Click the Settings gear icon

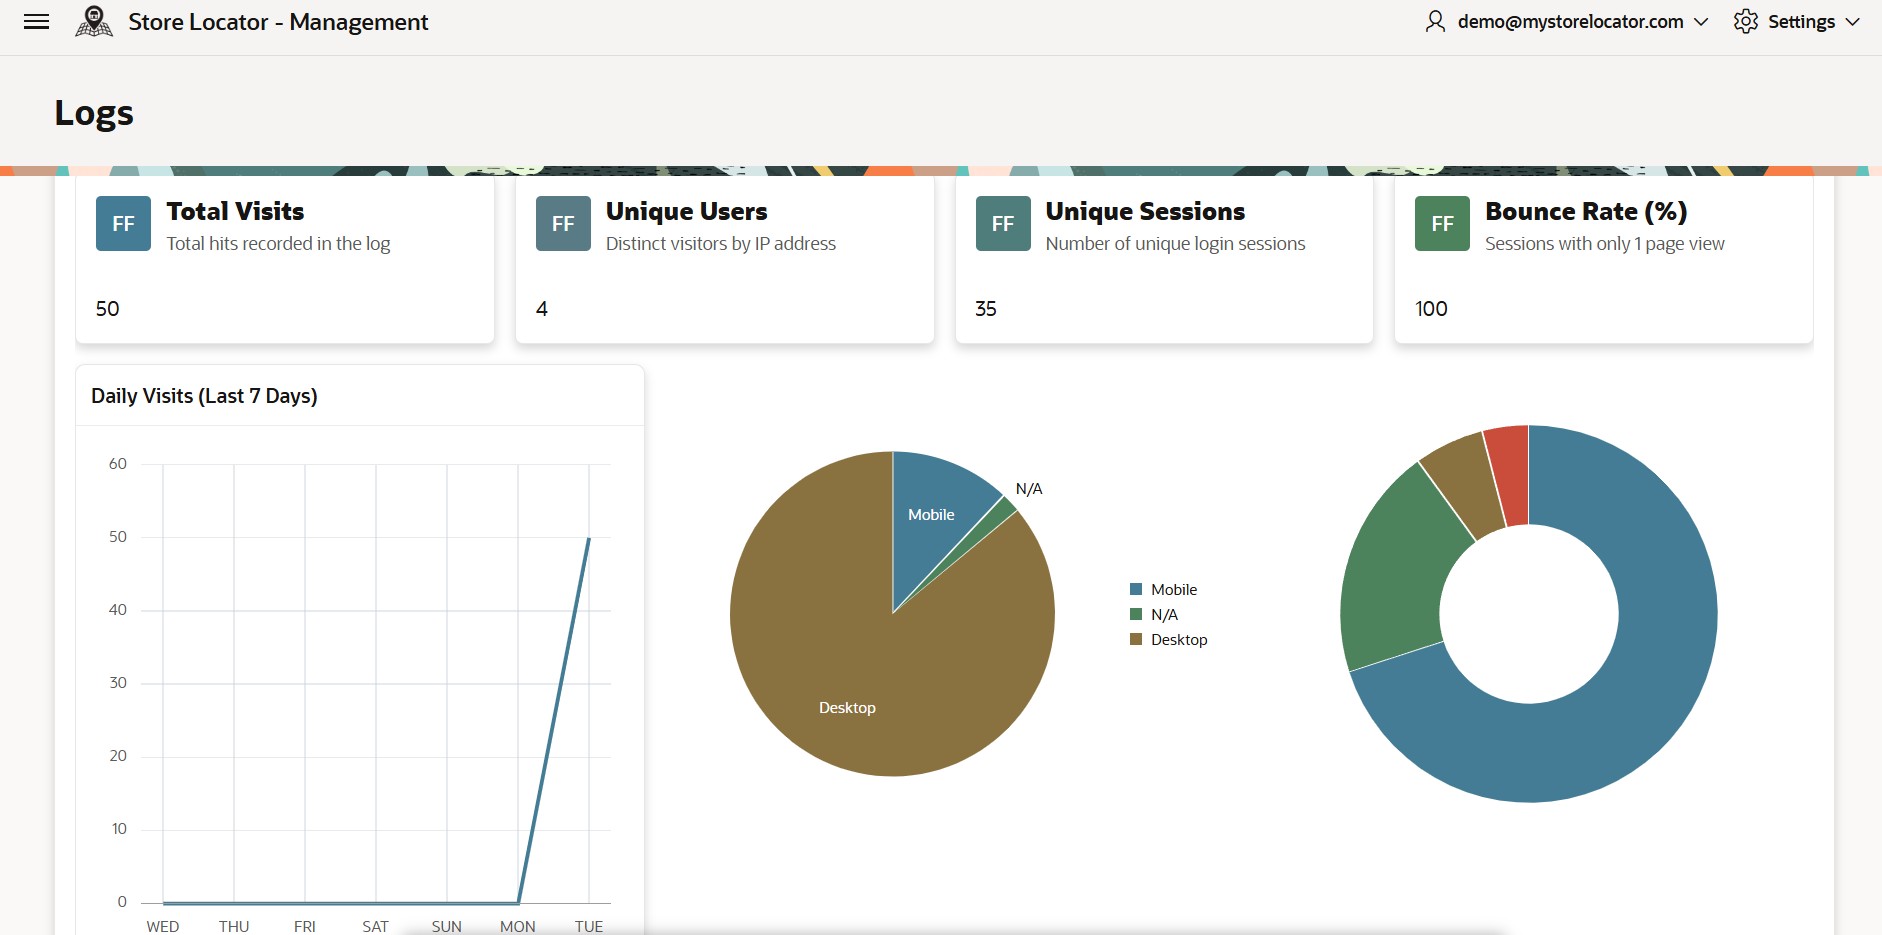point(1745,22)
